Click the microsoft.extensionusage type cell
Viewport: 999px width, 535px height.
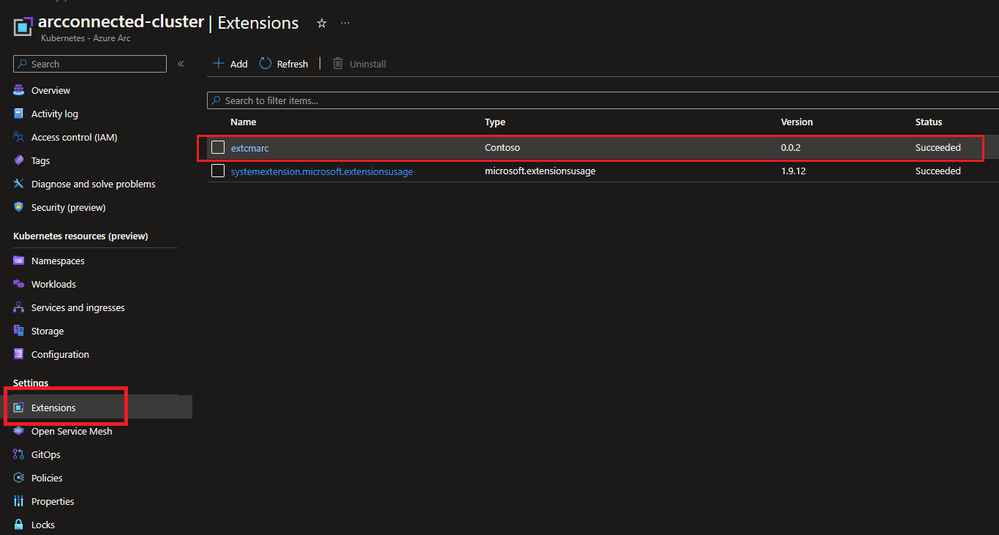(540, 171)
